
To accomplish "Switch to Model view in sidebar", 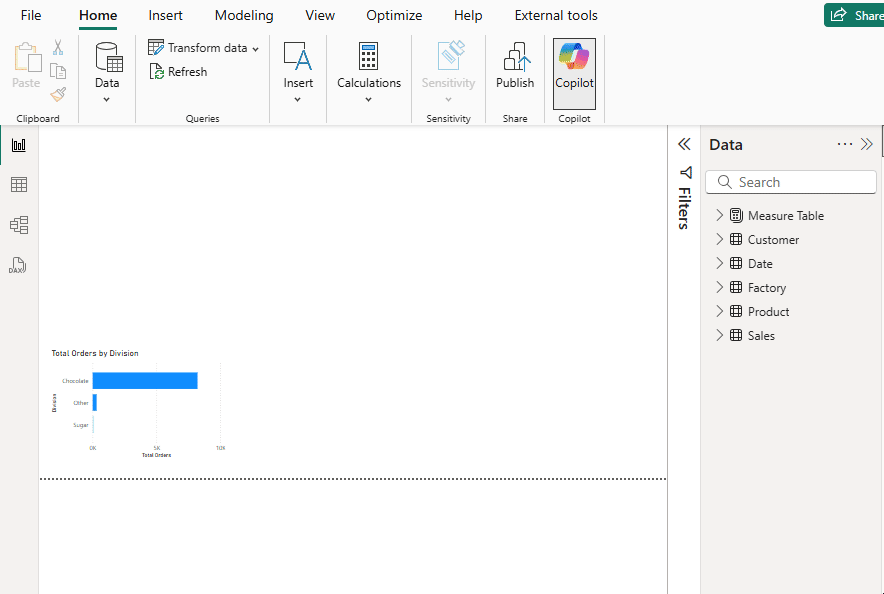I will click(x=19, y=225).
